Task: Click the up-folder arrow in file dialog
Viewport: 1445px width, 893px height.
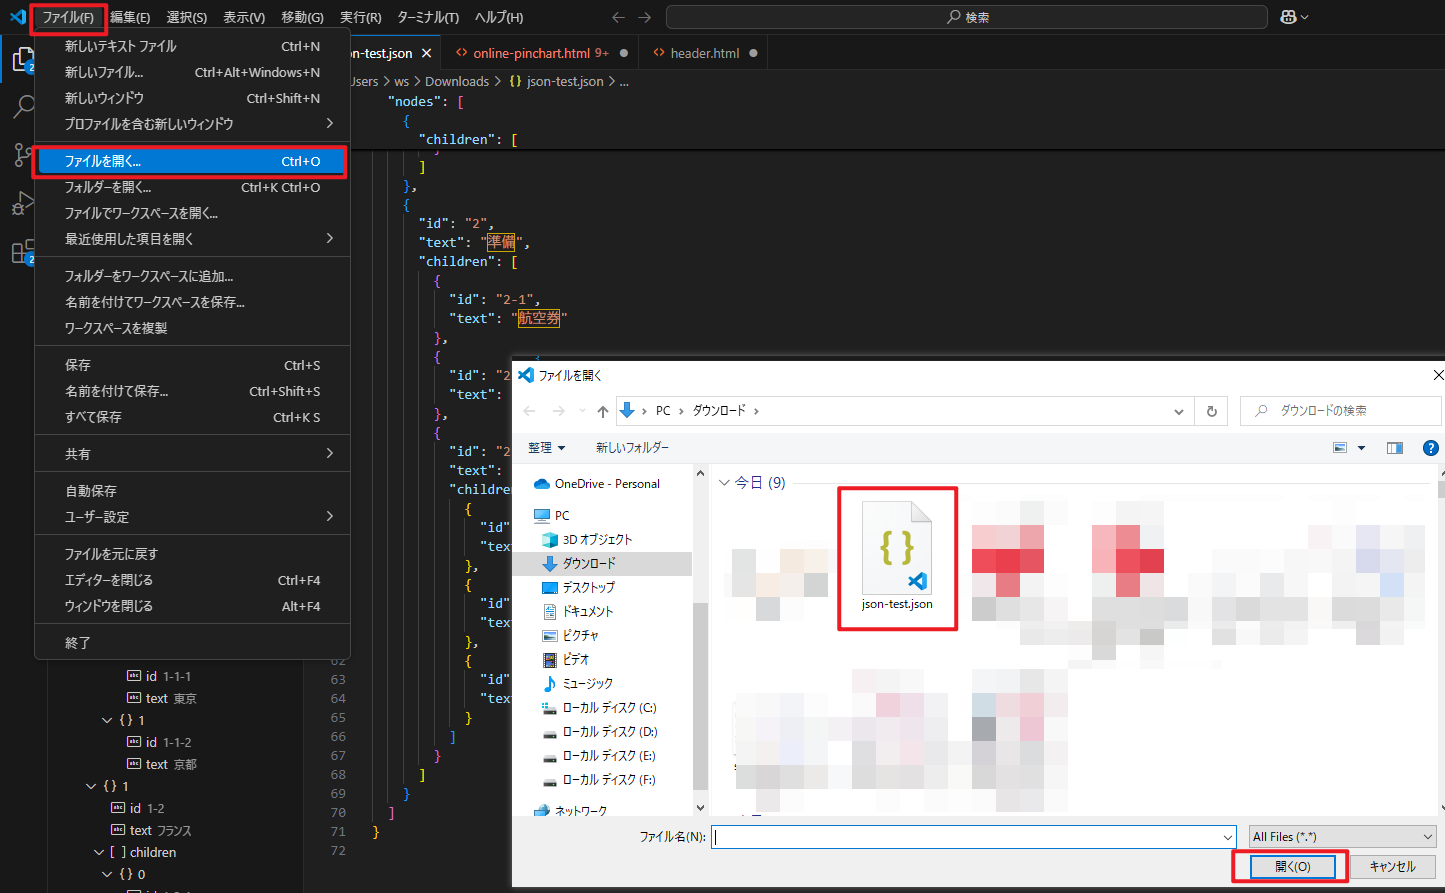Action: coord(602,411)
